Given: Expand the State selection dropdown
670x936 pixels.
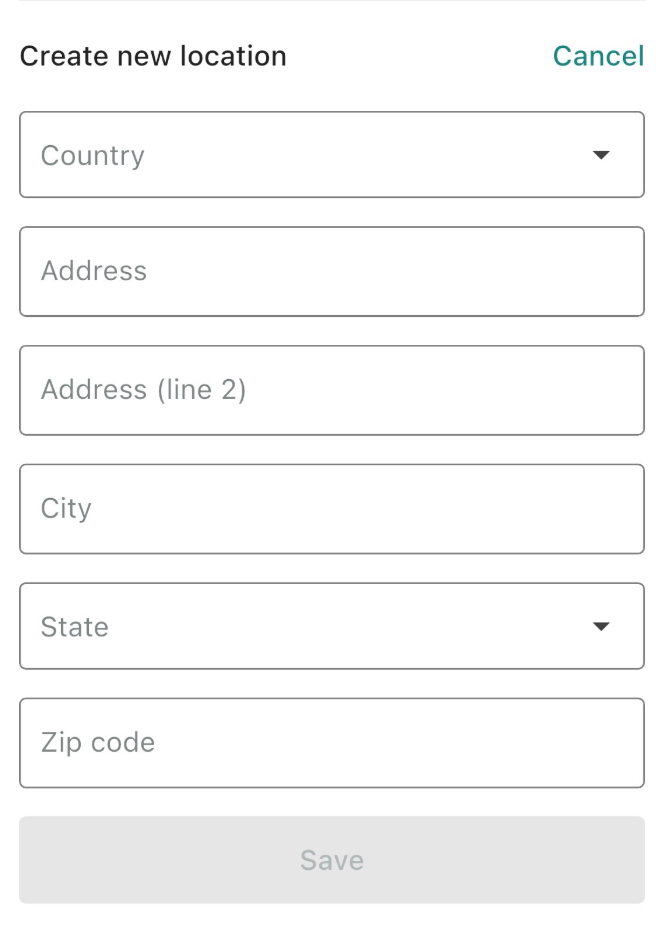Looking at the screenshot, I should click(331, 626).
